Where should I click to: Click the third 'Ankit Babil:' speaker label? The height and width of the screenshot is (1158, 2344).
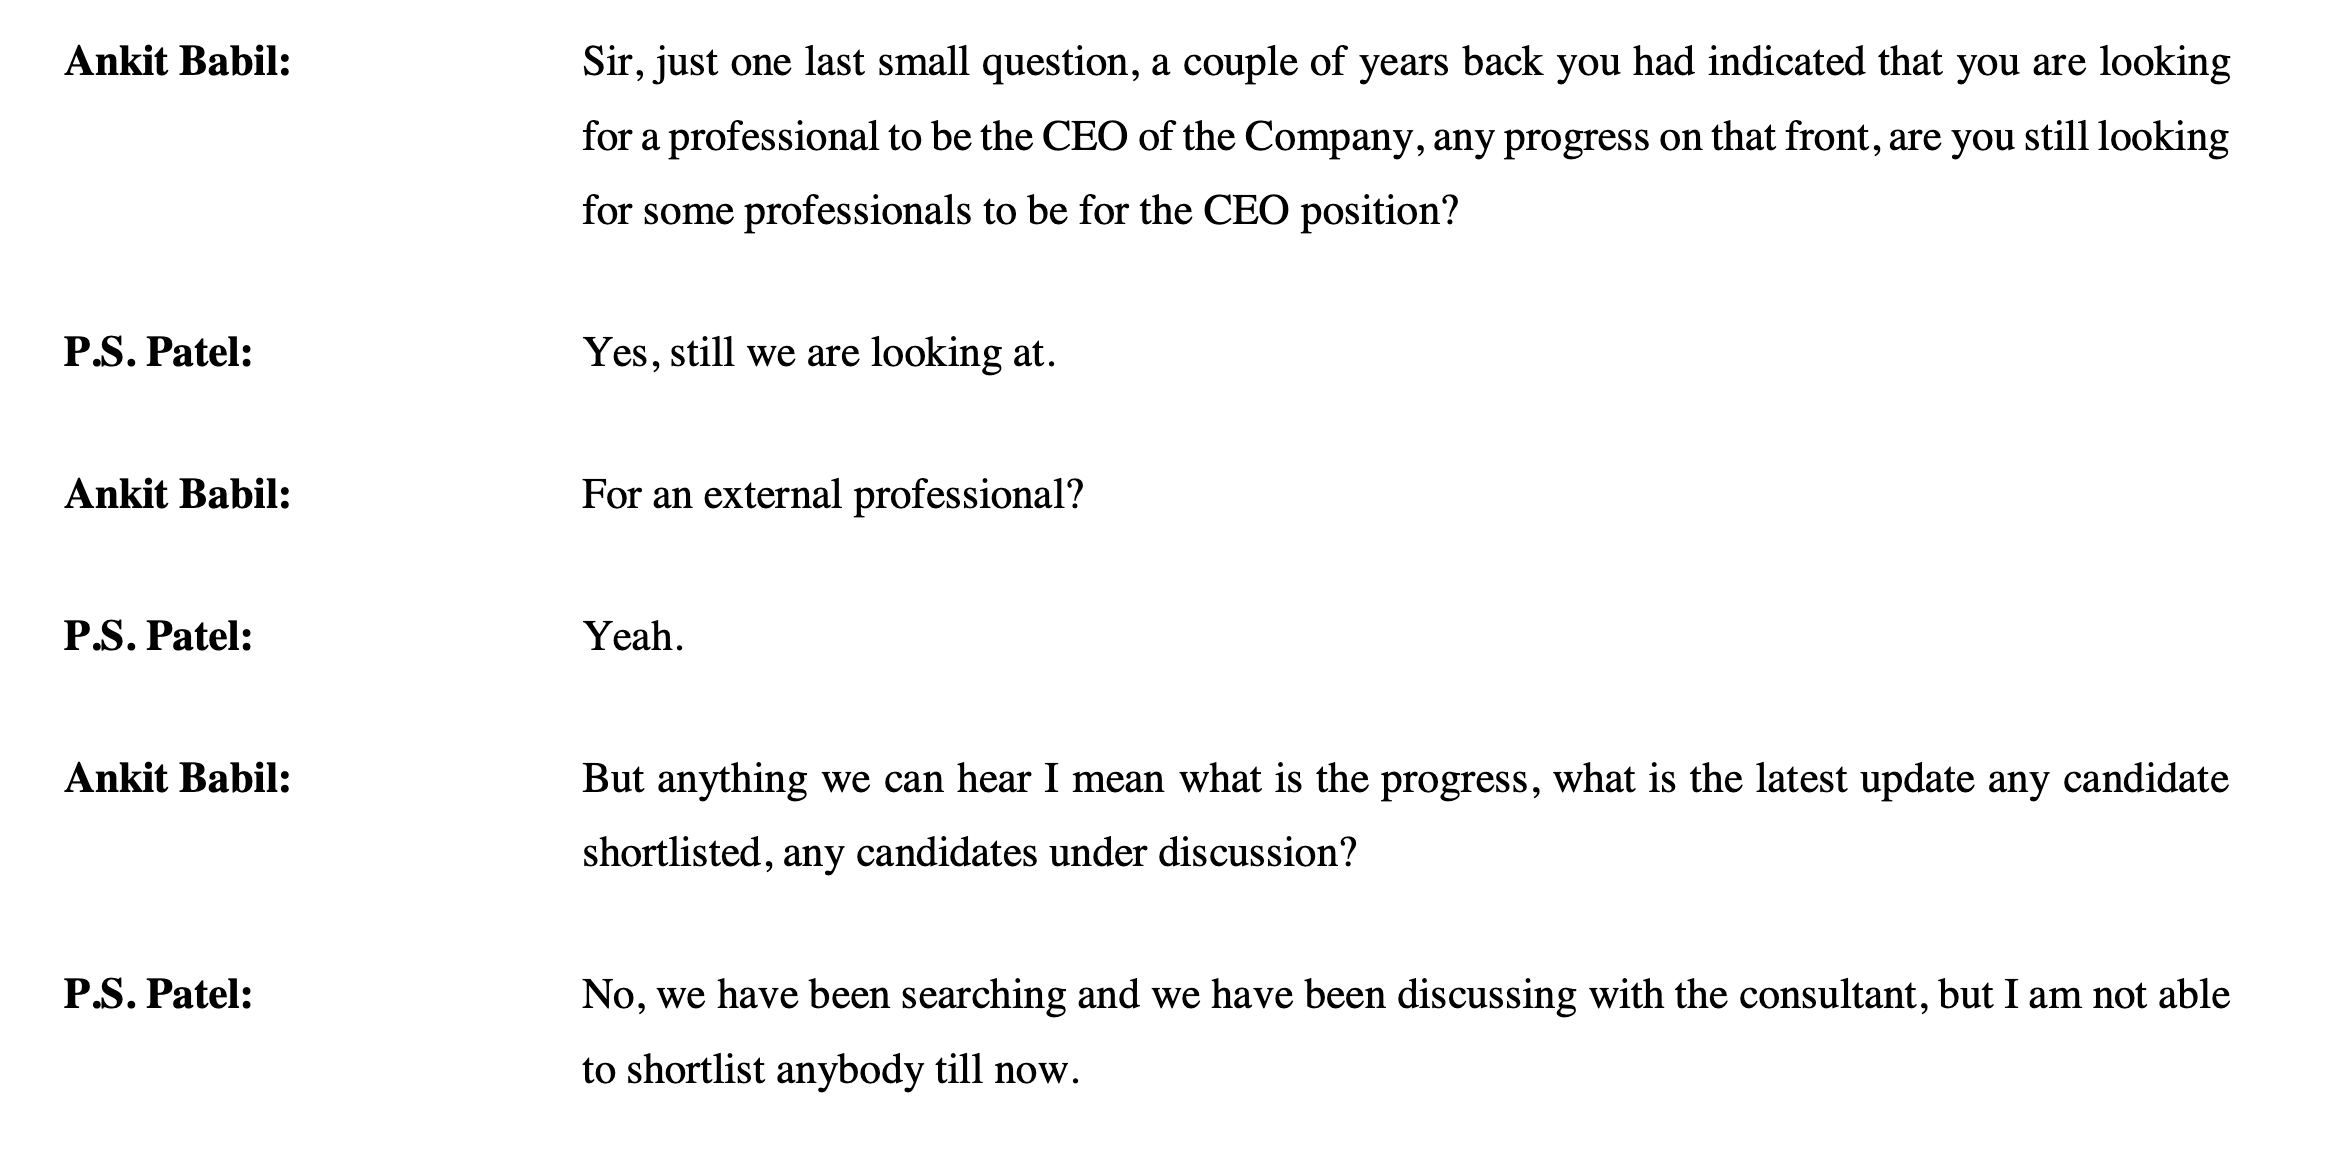tap(177, 778)
